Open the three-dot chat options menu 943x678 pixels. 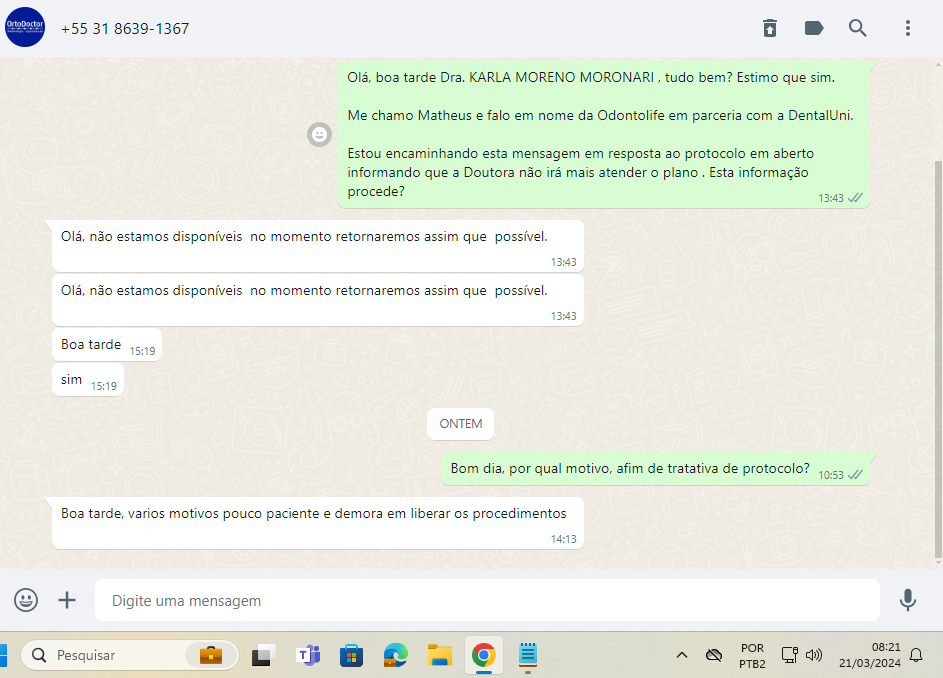tap(908, 28)
